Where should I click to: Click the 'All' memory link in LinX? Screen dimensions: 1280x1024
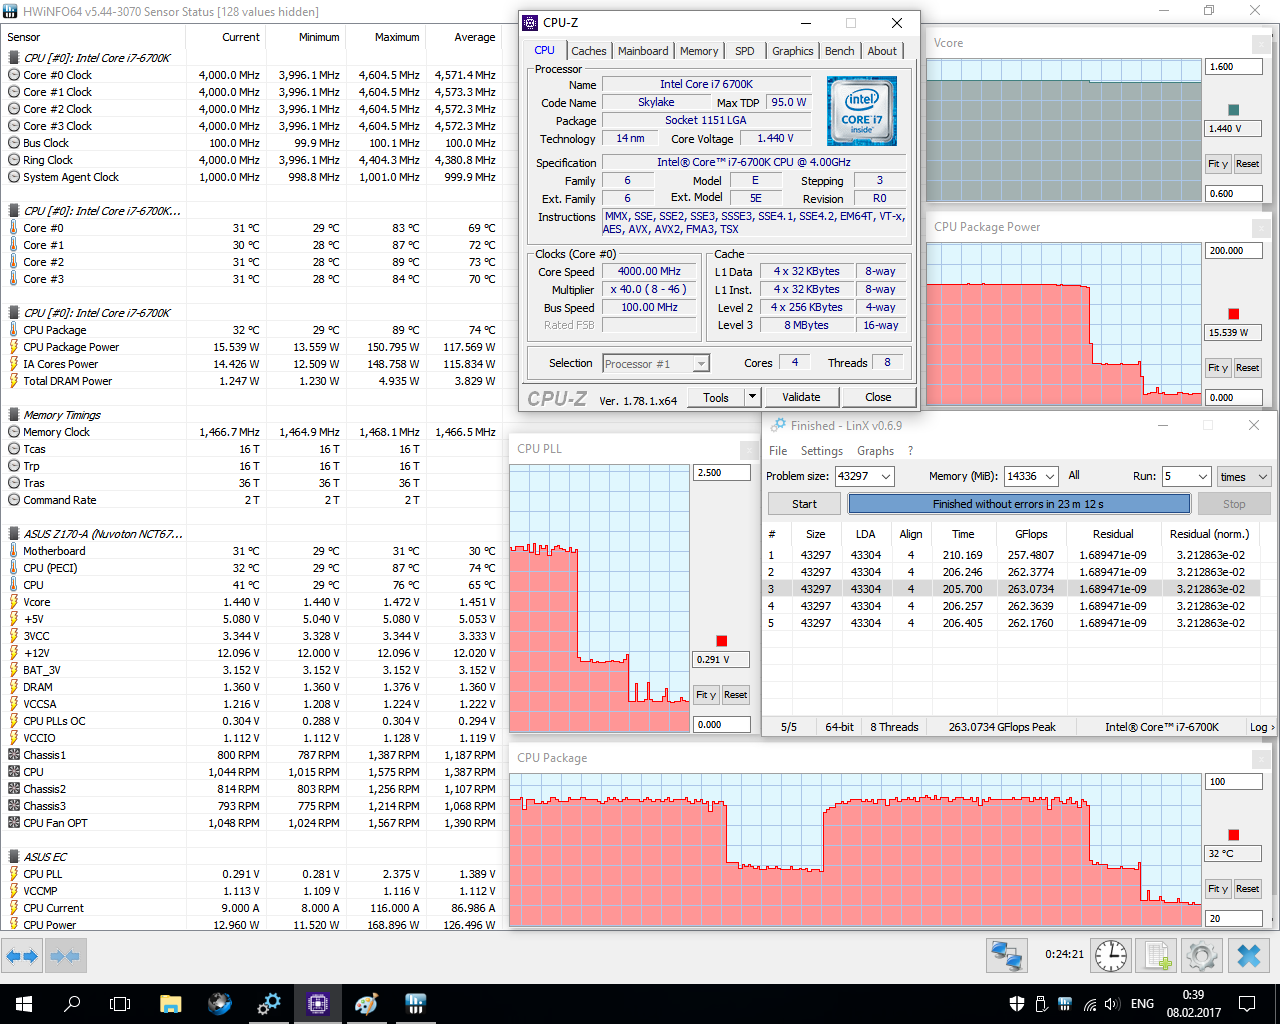(1074, 475)
